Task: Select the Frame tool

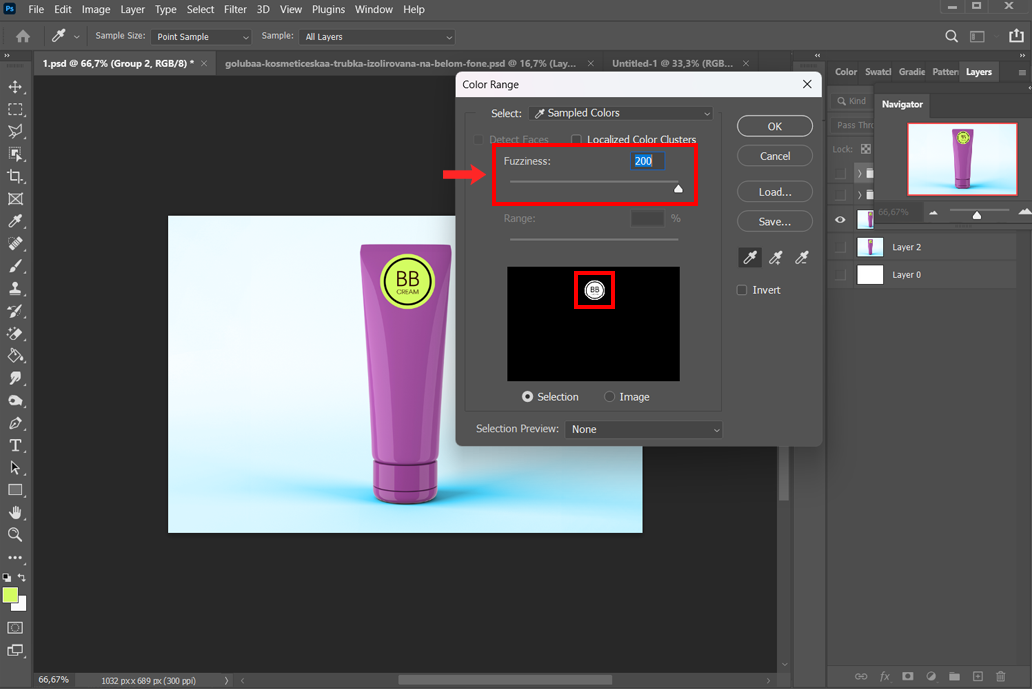Action: coord(15,199)
